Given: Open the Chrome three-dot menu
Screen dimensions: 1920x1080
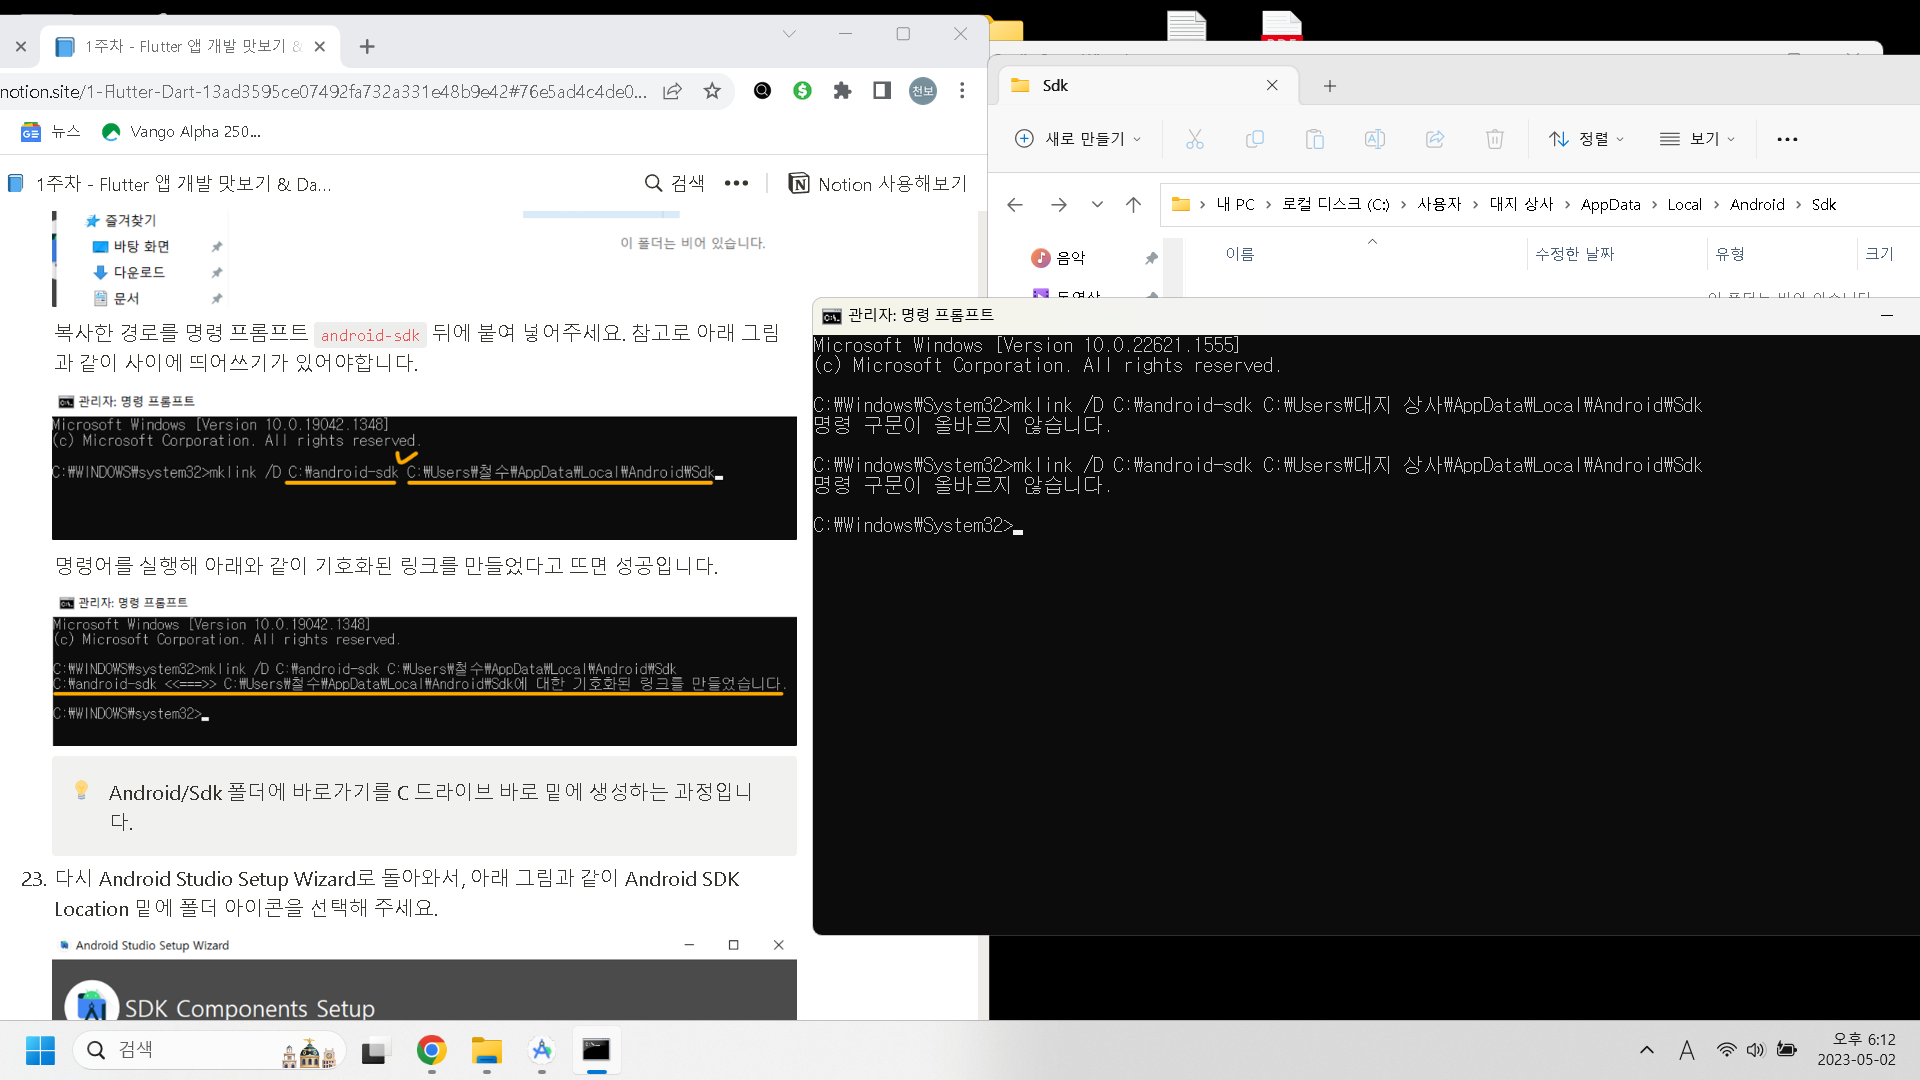Looking at the screenshot, I should (x=962, y=91).
